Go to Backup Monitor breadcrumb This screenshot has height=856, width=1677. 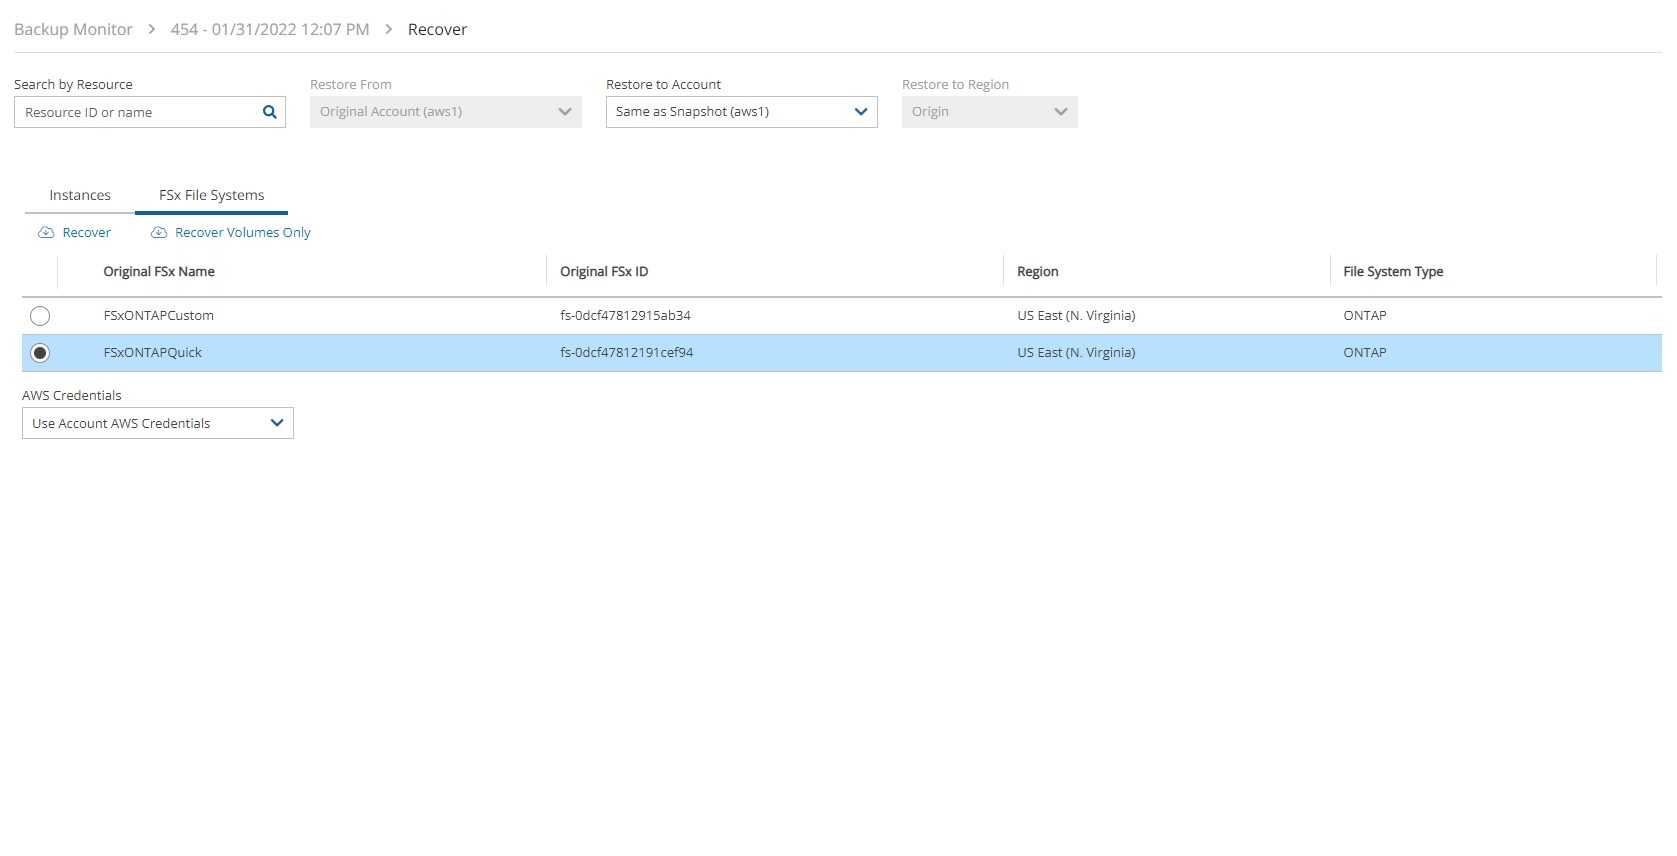[73, 30]
